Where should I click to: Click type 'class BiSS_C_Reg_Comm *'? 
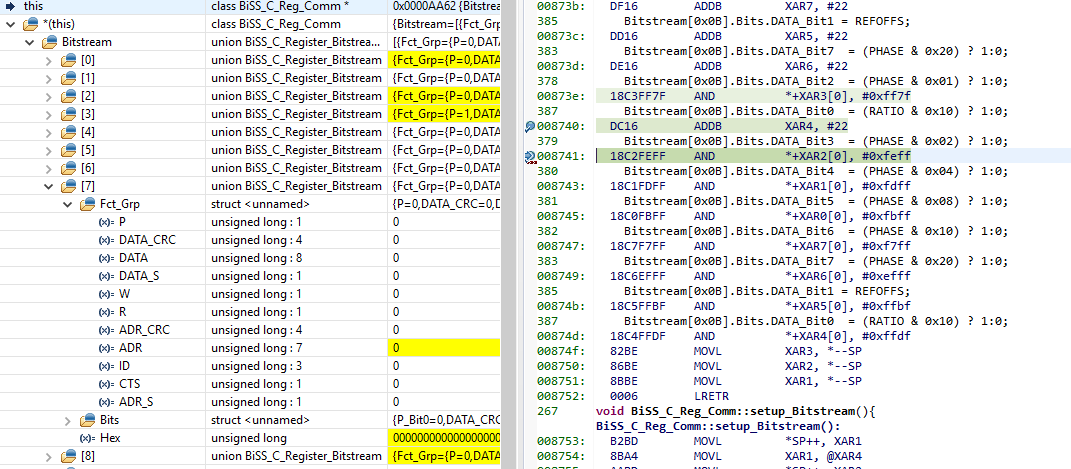[281, 6]
